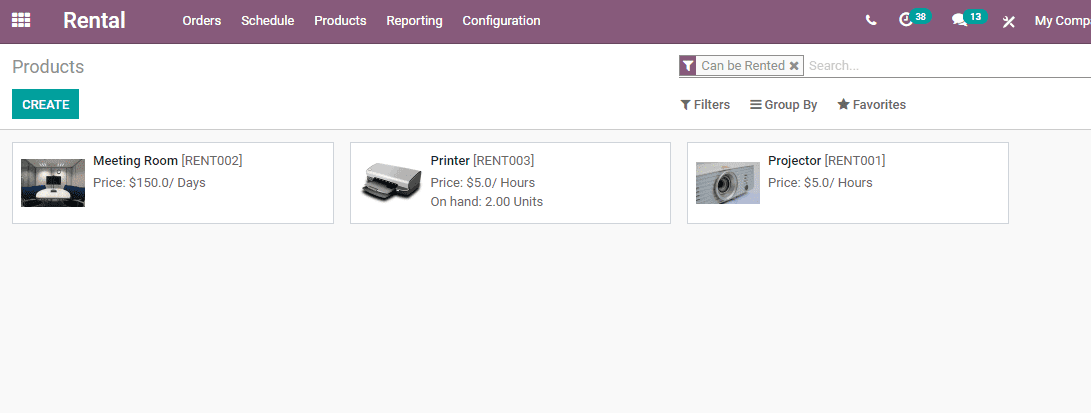The width and height of the screenshot is (1091, 413).
Task: Remove the 'Can be Rented' filter
Action: pyautogui.click(x=794, y=66)
